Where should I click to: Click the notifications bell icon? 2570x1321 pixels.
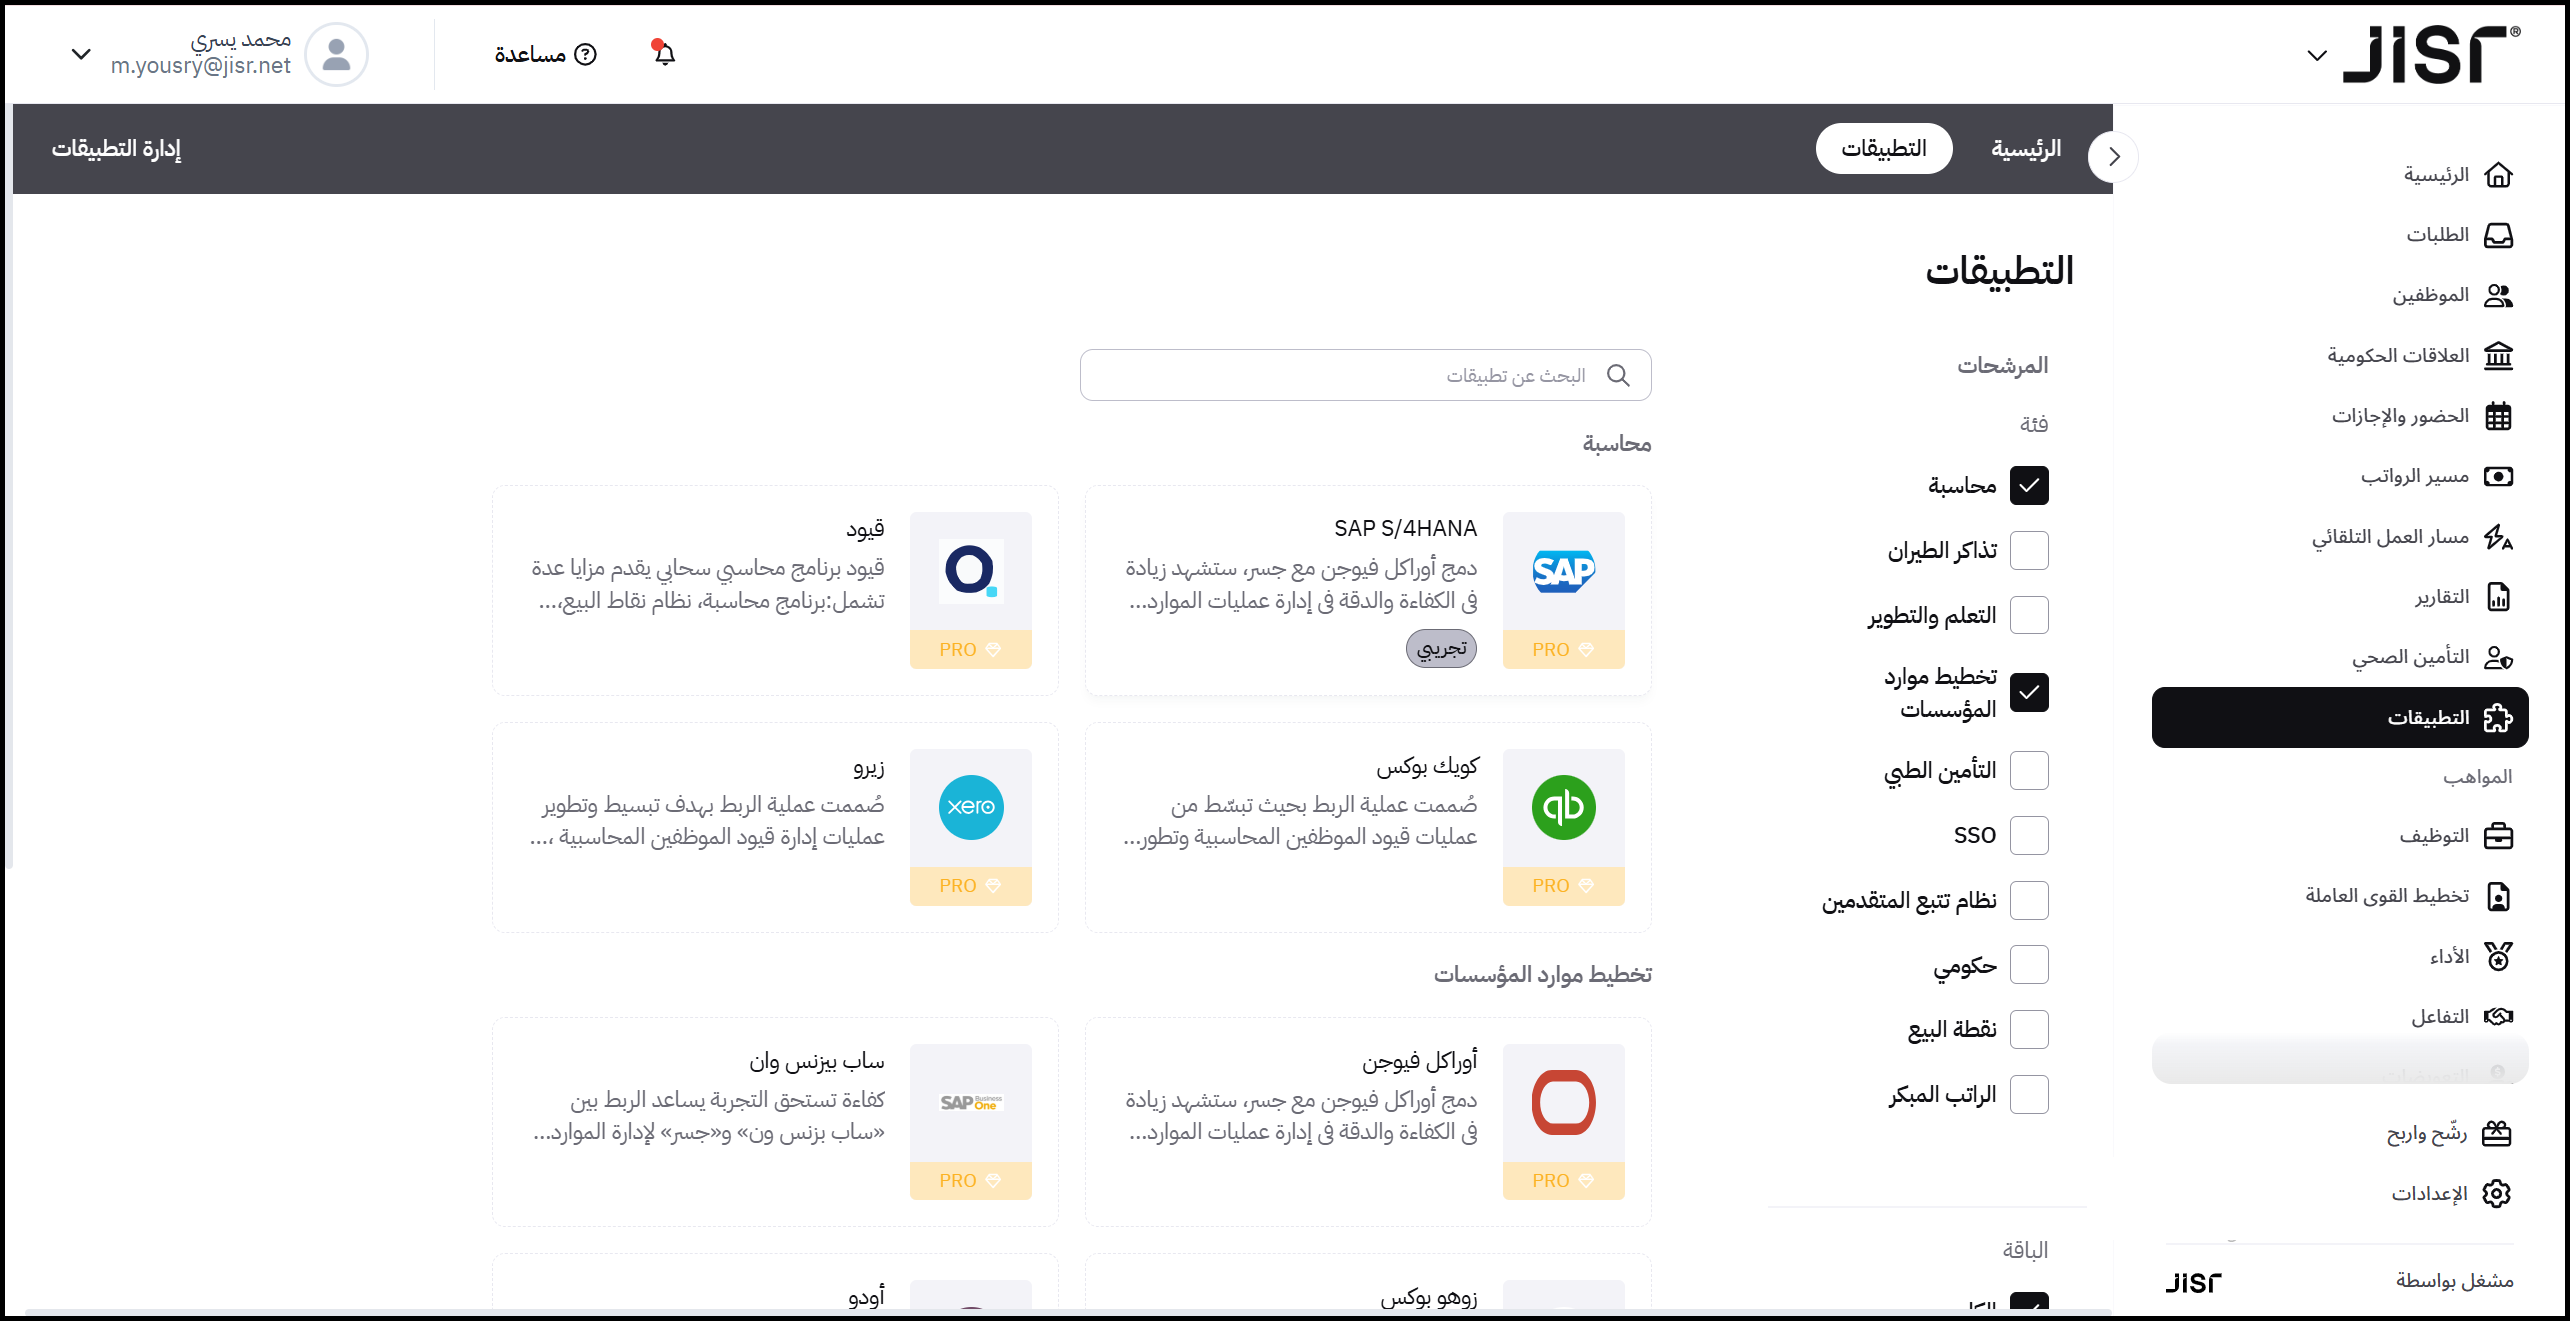click(664, 54)
